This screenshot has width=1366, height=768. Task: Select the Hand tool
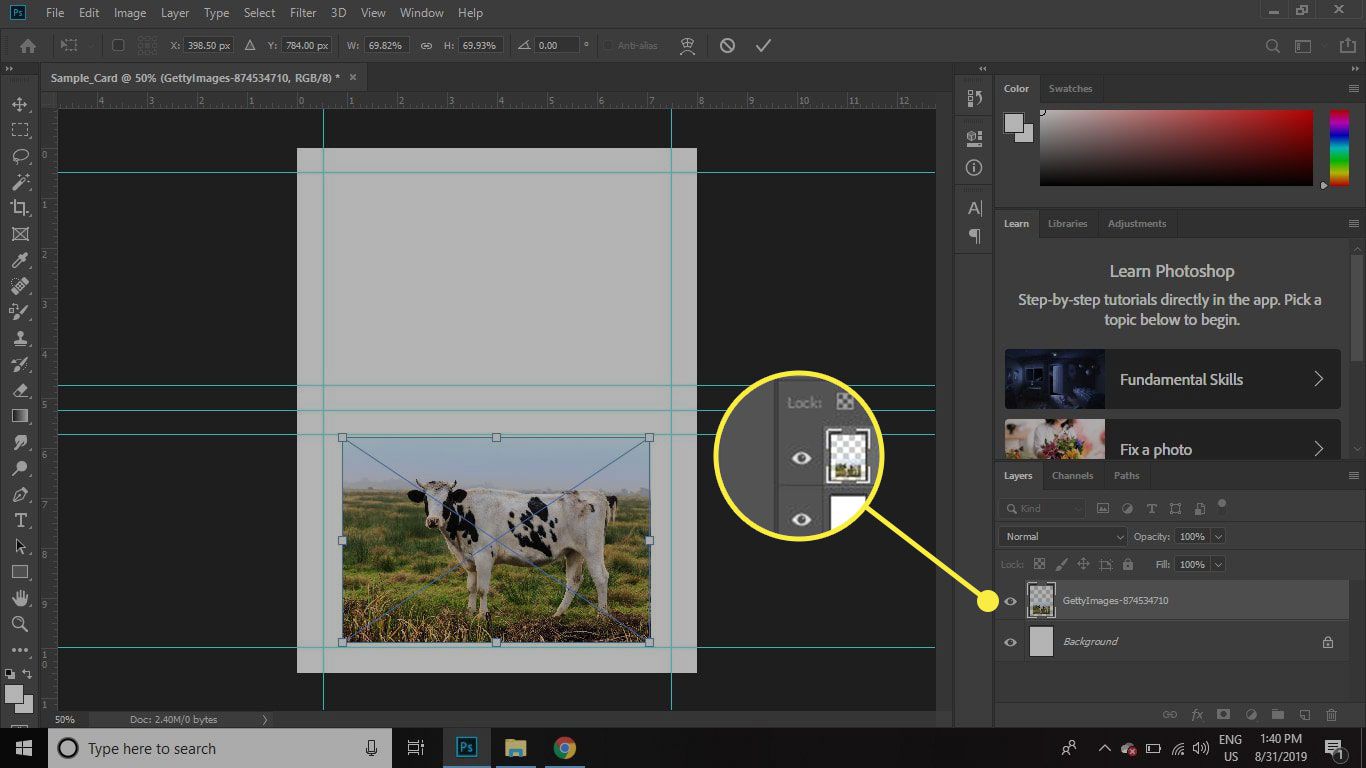coord(20,598)
